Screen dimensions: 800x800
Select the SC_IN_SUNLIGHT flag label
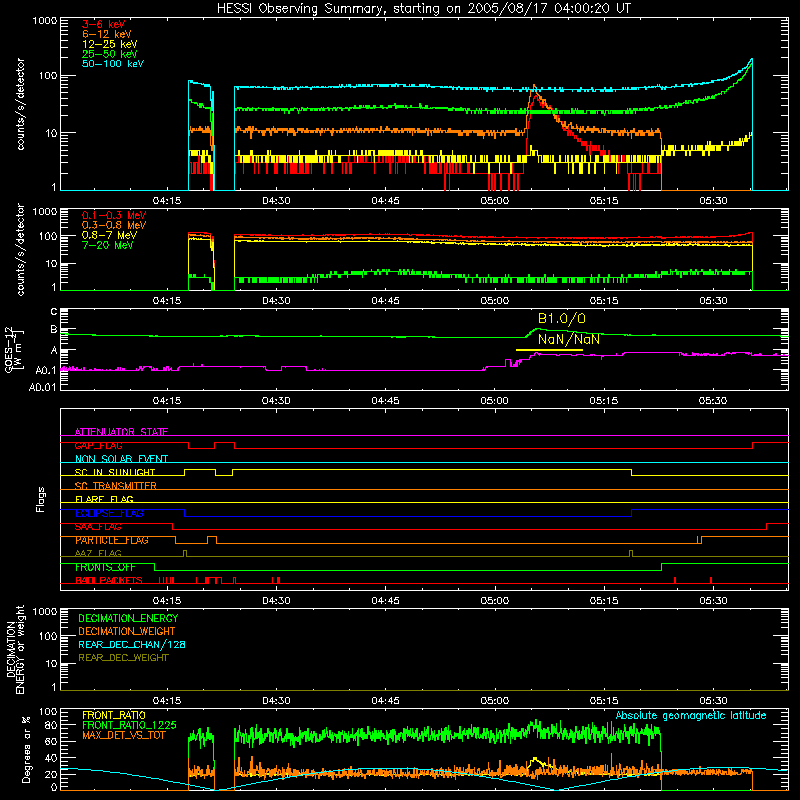point(115,472)
